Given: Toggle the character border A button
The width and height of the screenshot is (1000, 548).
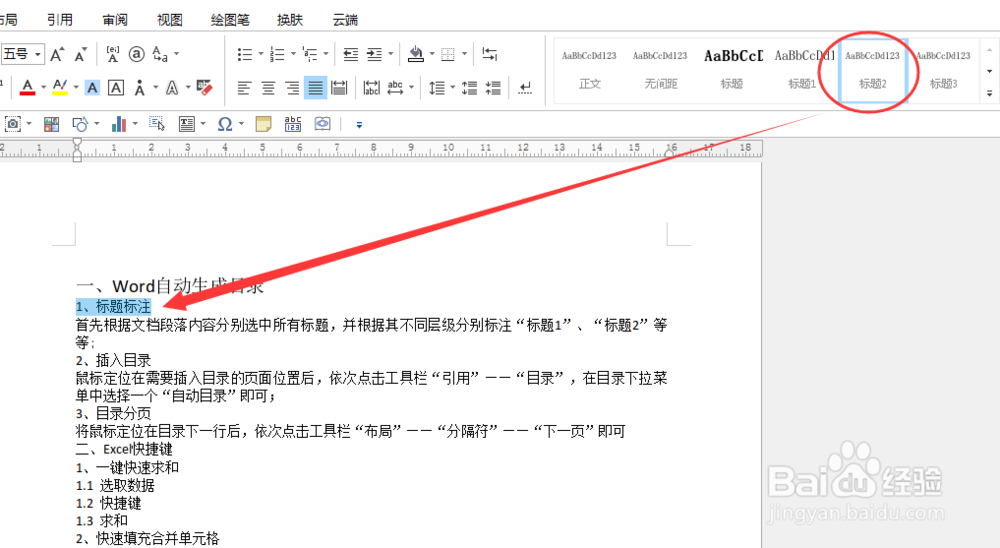Looking at the screenshot, I should tap(116, 87).
